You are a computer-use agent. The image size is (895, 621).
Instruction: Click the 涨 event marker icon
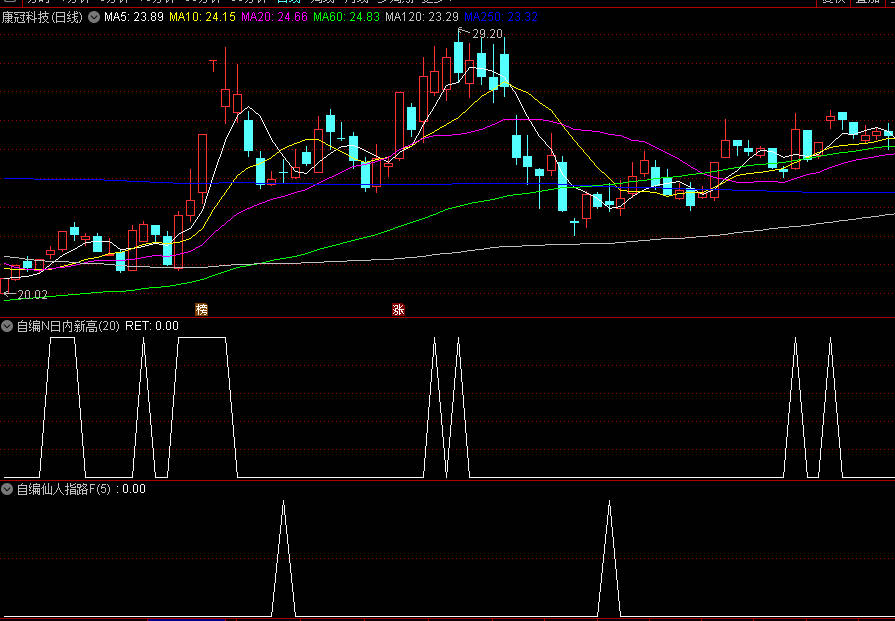(x=398, y=310)
